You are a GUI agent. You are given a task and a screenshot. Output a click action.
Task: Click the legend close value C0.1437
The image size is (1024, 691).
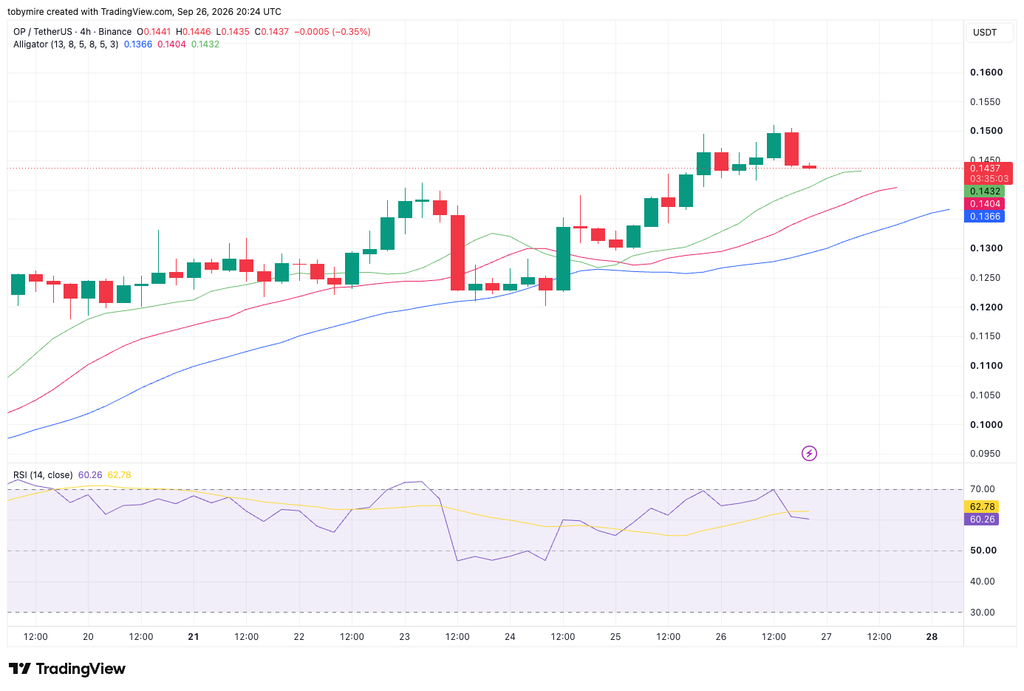tap(272, 31)
